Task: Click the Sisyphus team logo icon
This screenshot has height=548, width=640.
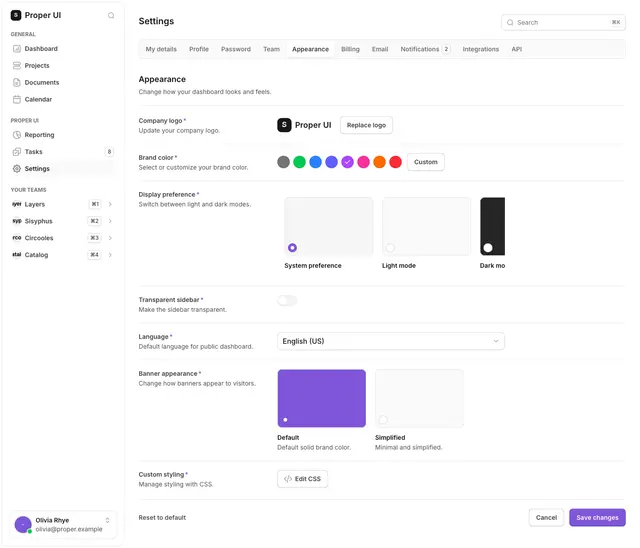Action: 17,221
